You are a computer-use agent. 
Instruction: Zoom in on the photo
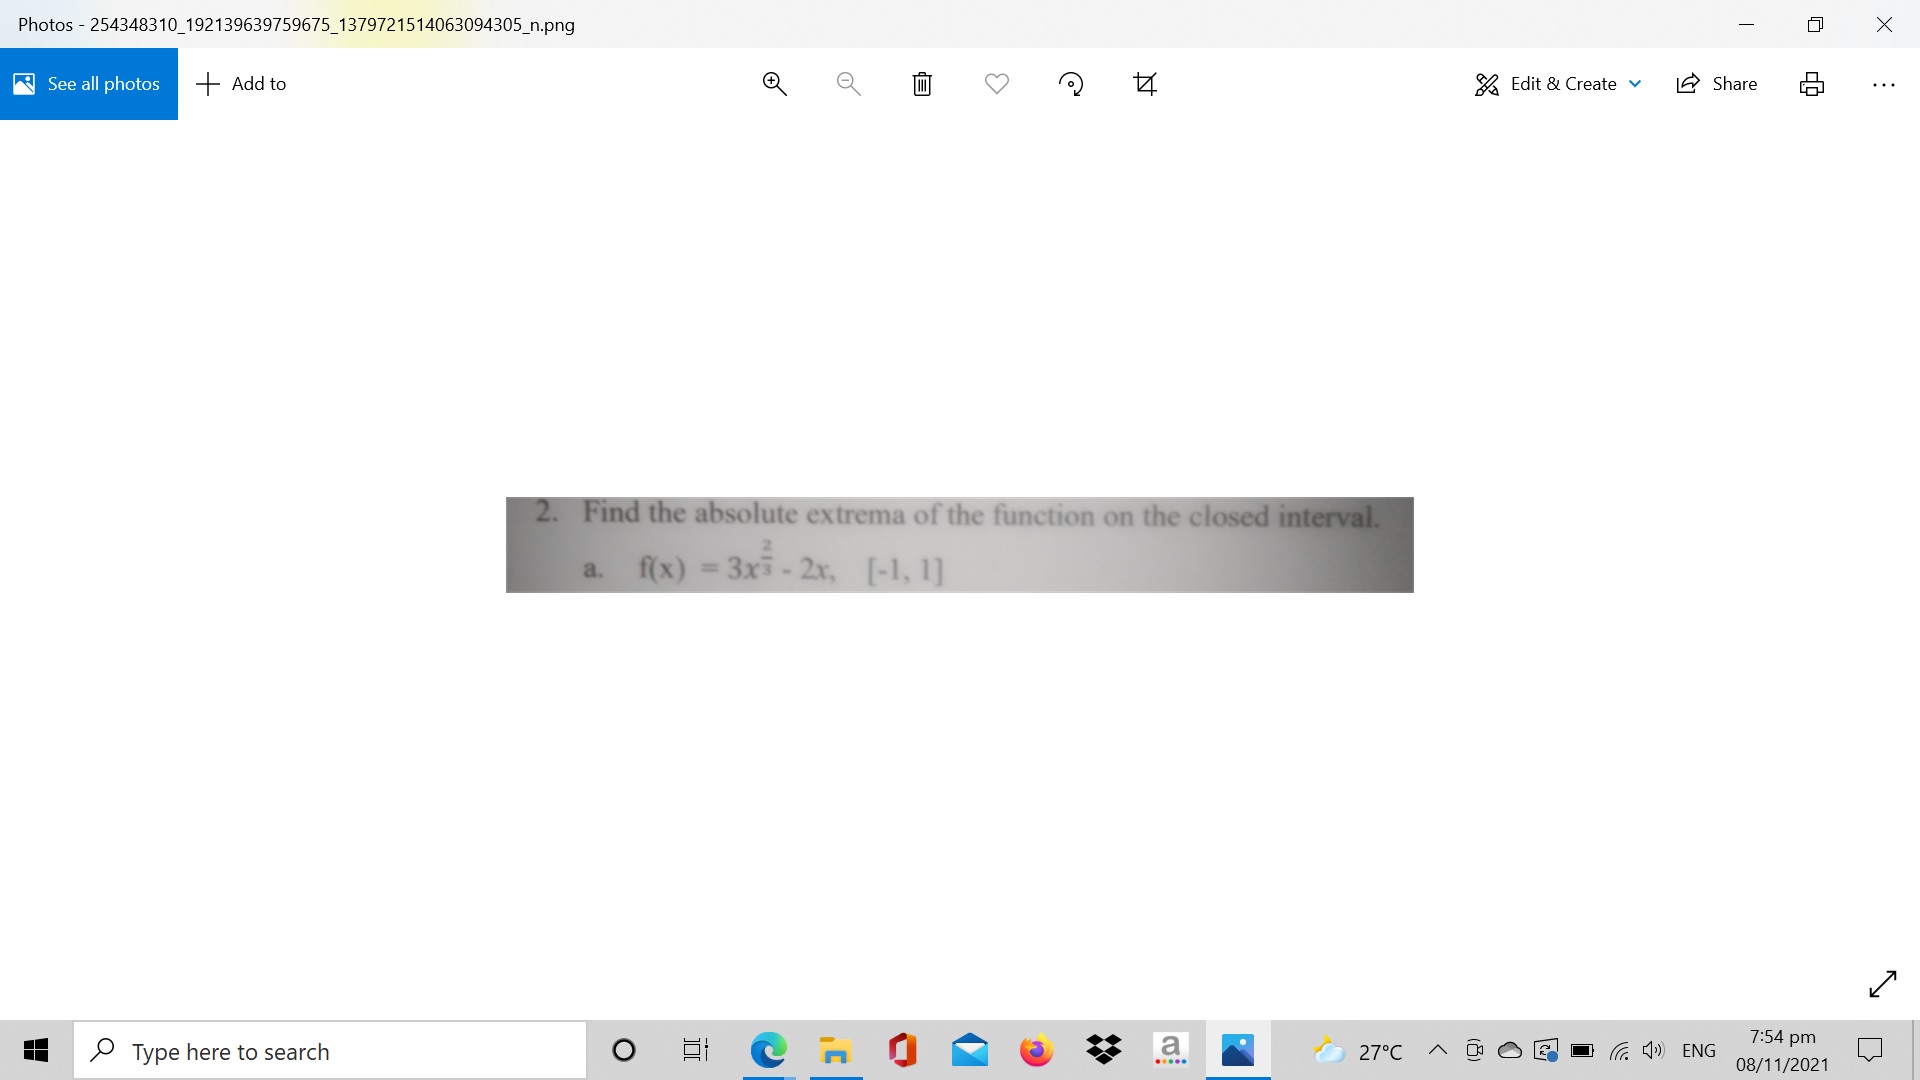pos(775,83)
